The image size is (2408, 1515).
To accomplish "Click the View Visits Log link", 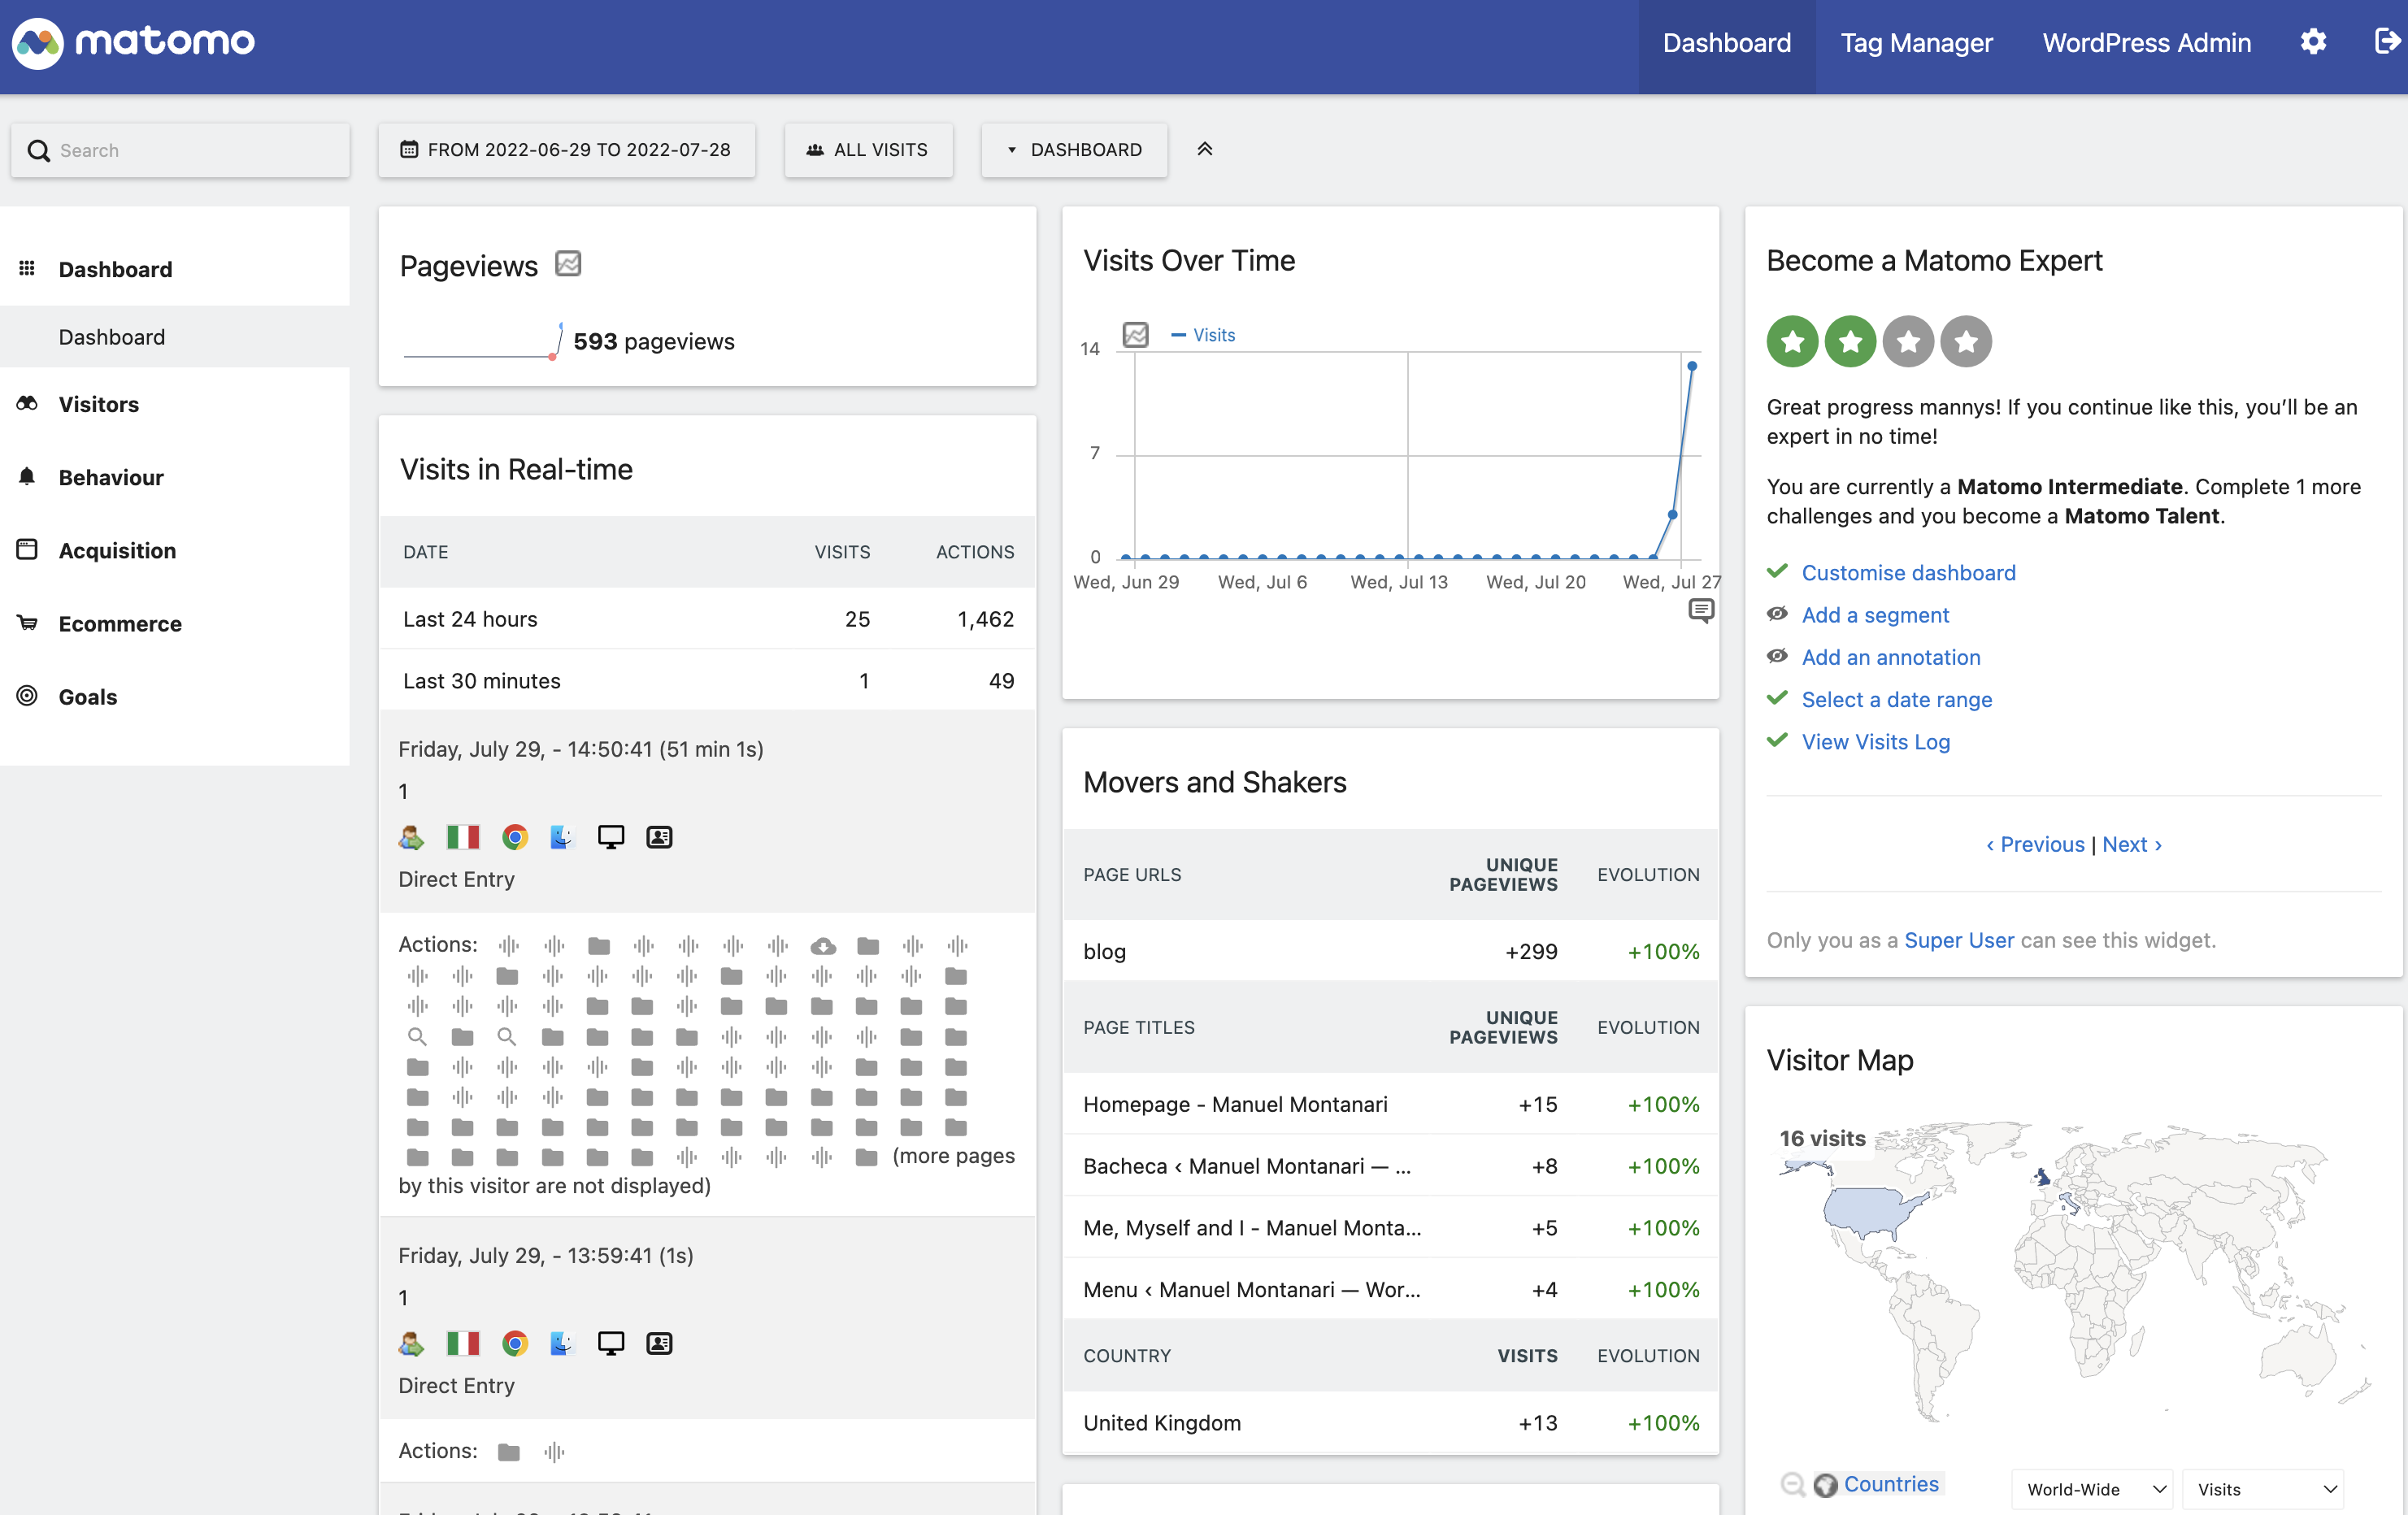I will click(1876, 741).
